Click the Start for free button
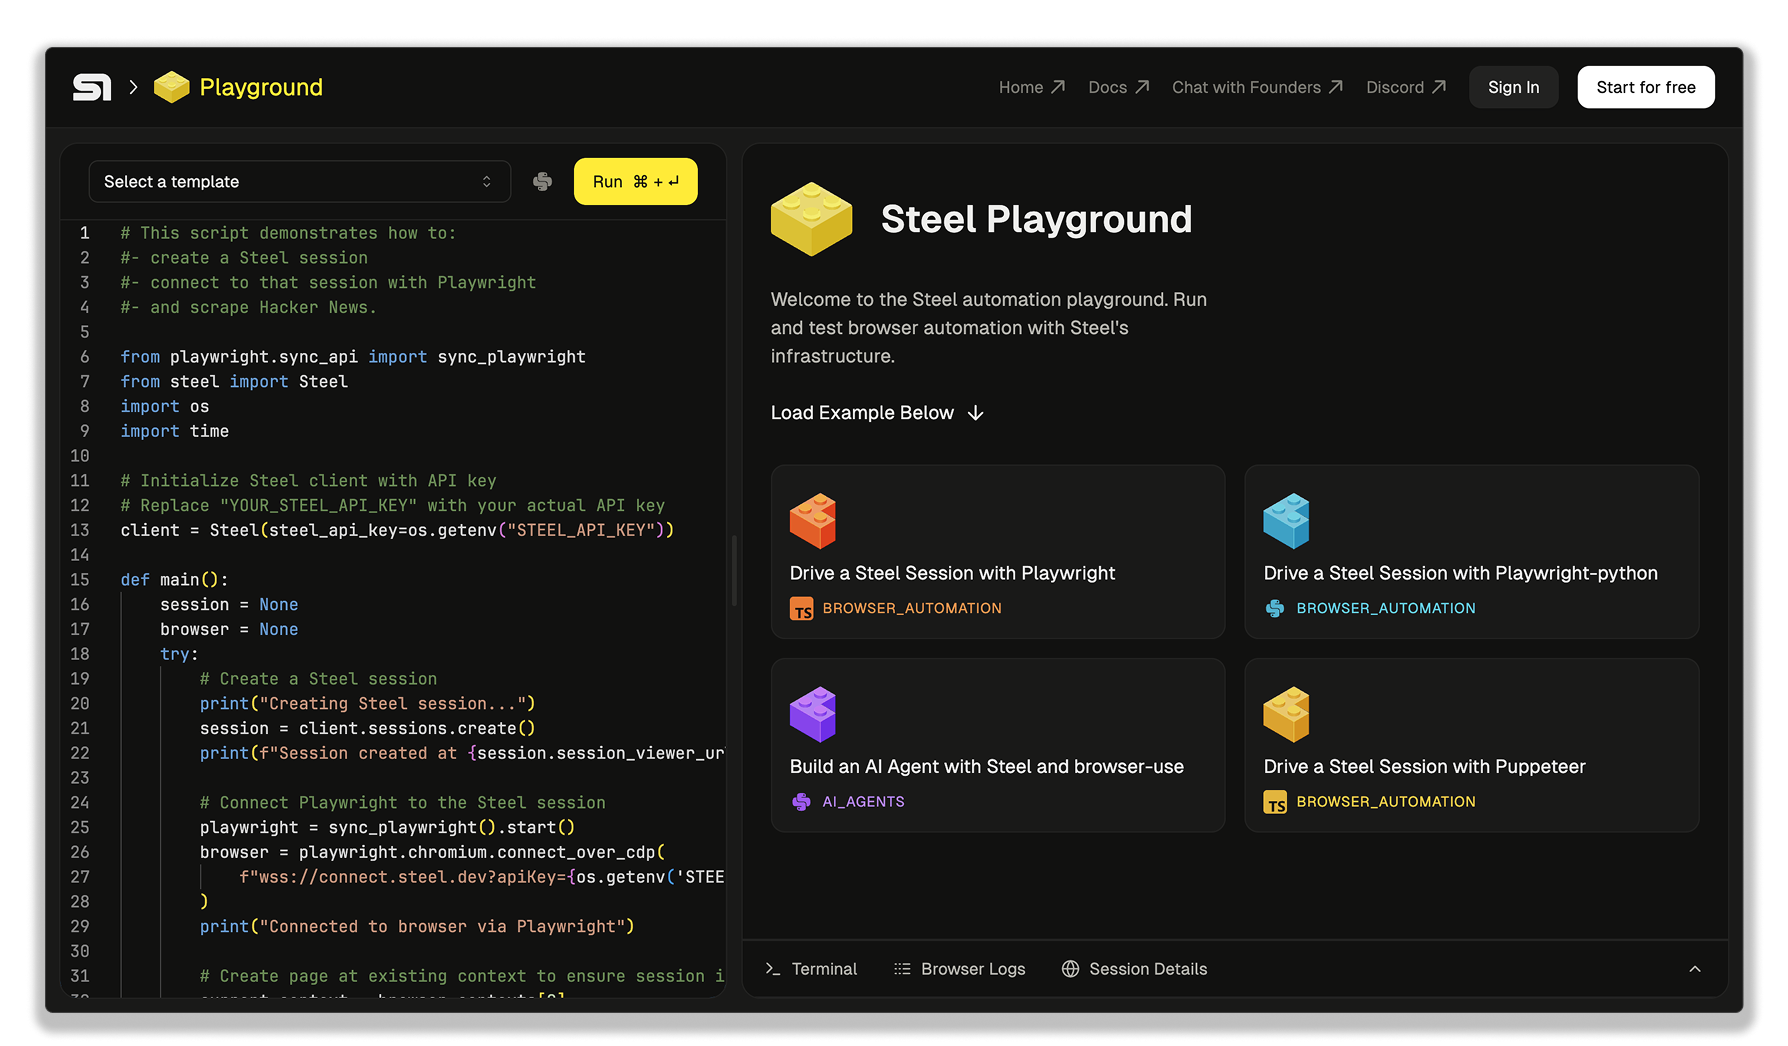 point(1645,87)
